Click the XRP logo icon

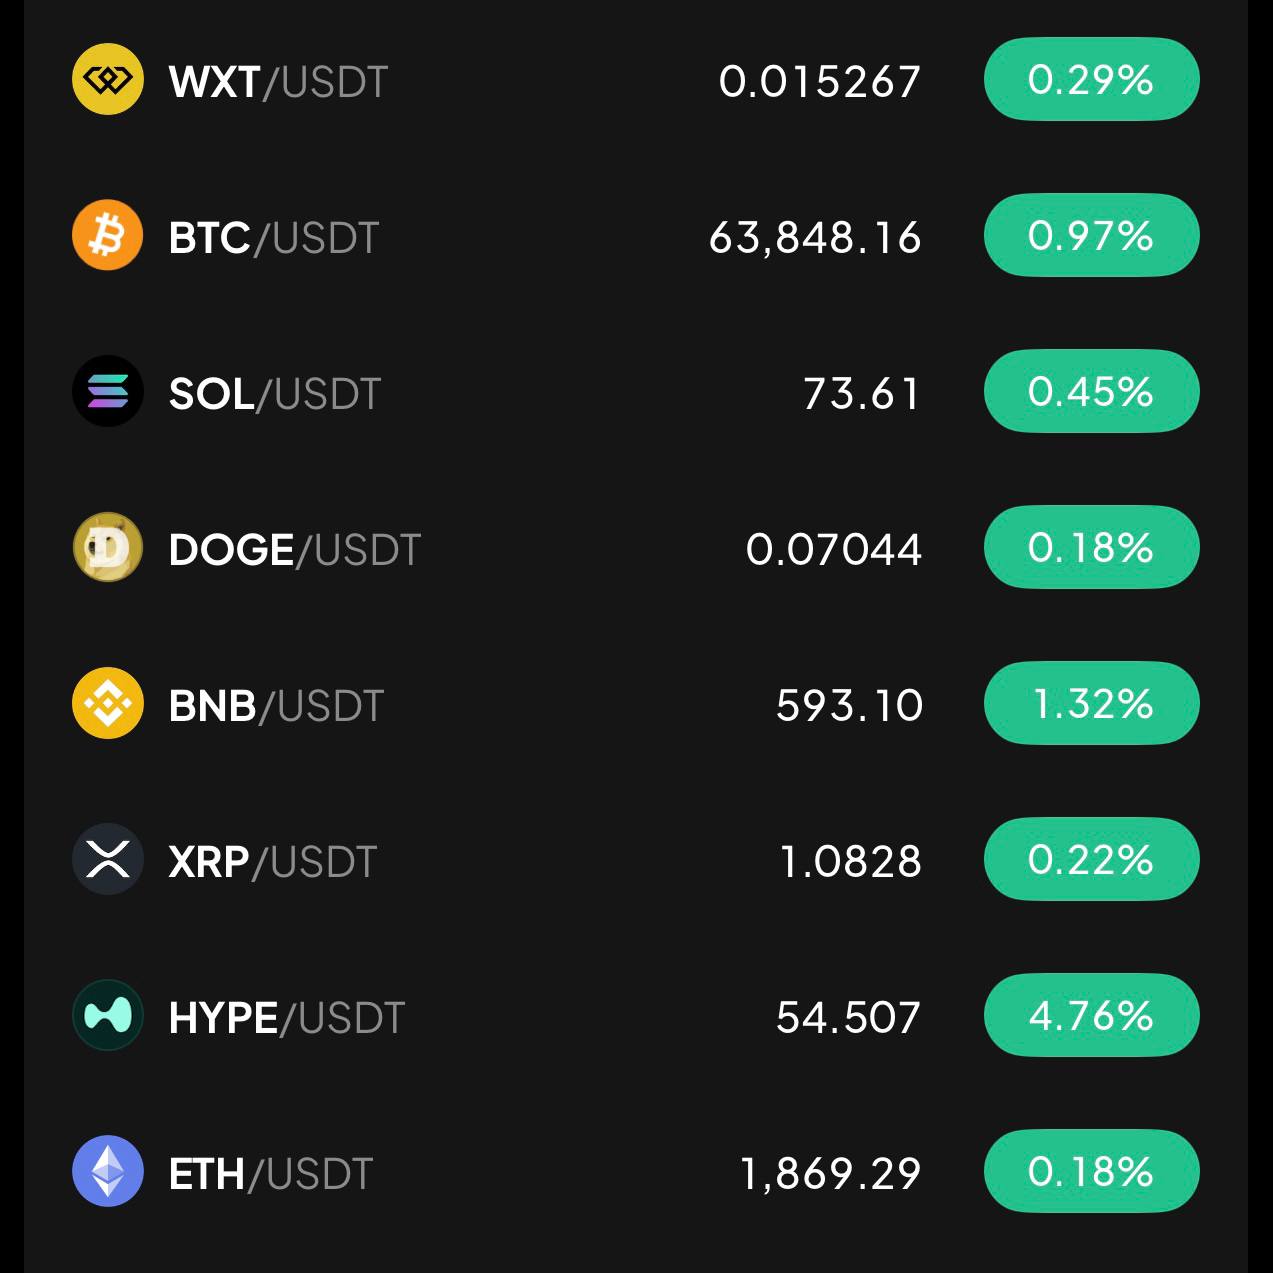click(108, 859)
